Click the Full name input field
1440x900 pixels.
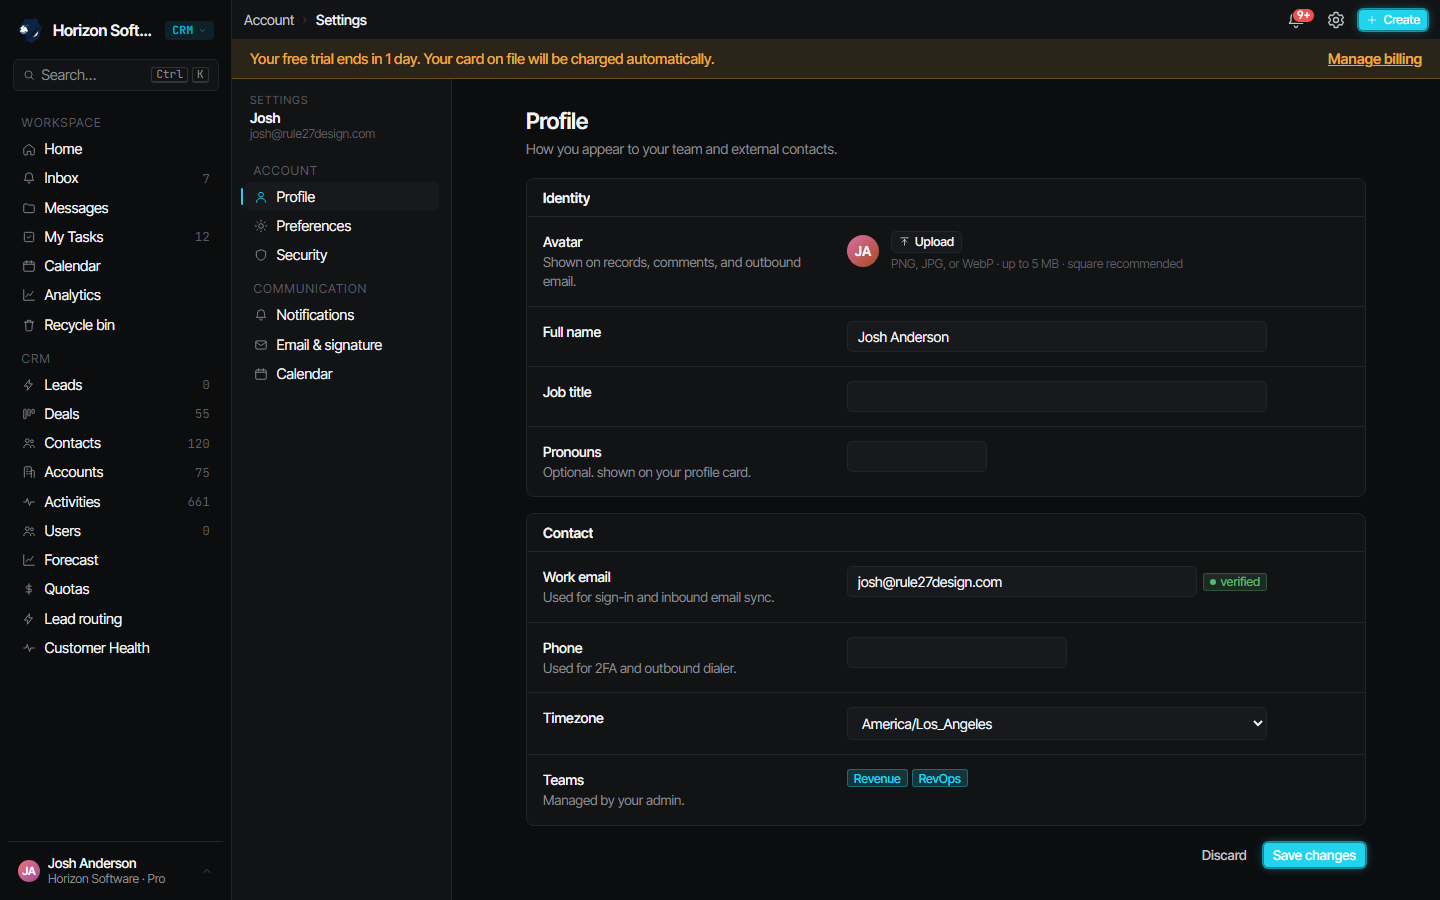click(1057, 337)
